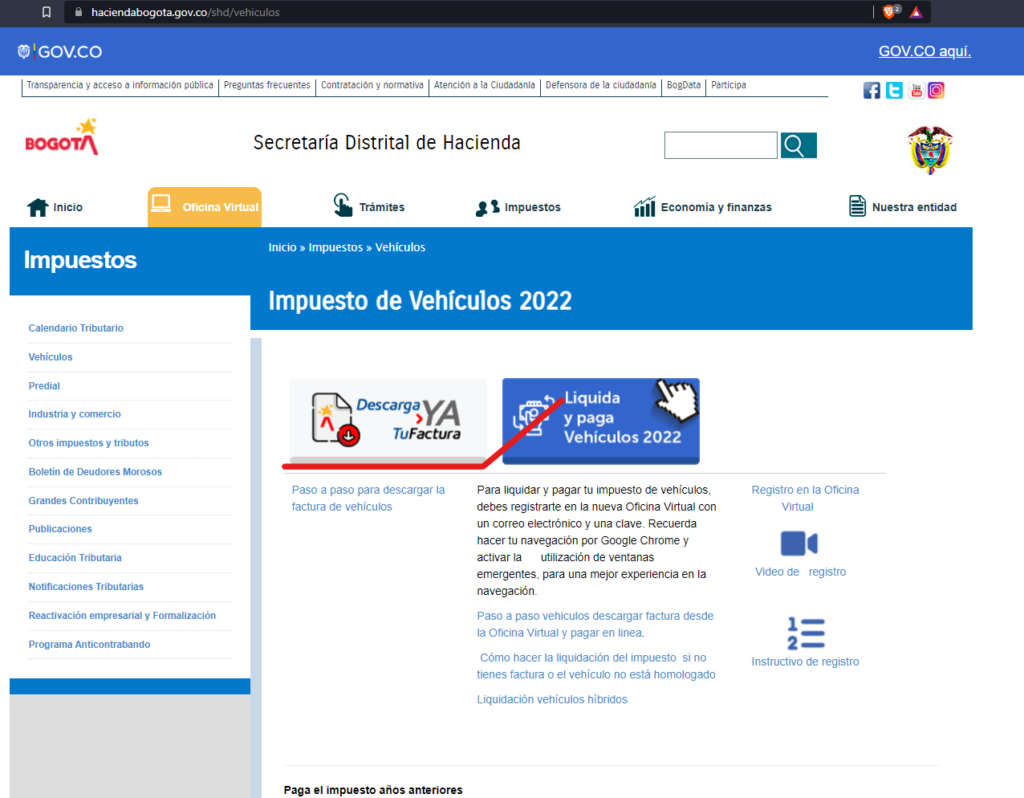Click the browser bookmark icon
This screenshot has width=1024, height=798.
pos(47,12)
